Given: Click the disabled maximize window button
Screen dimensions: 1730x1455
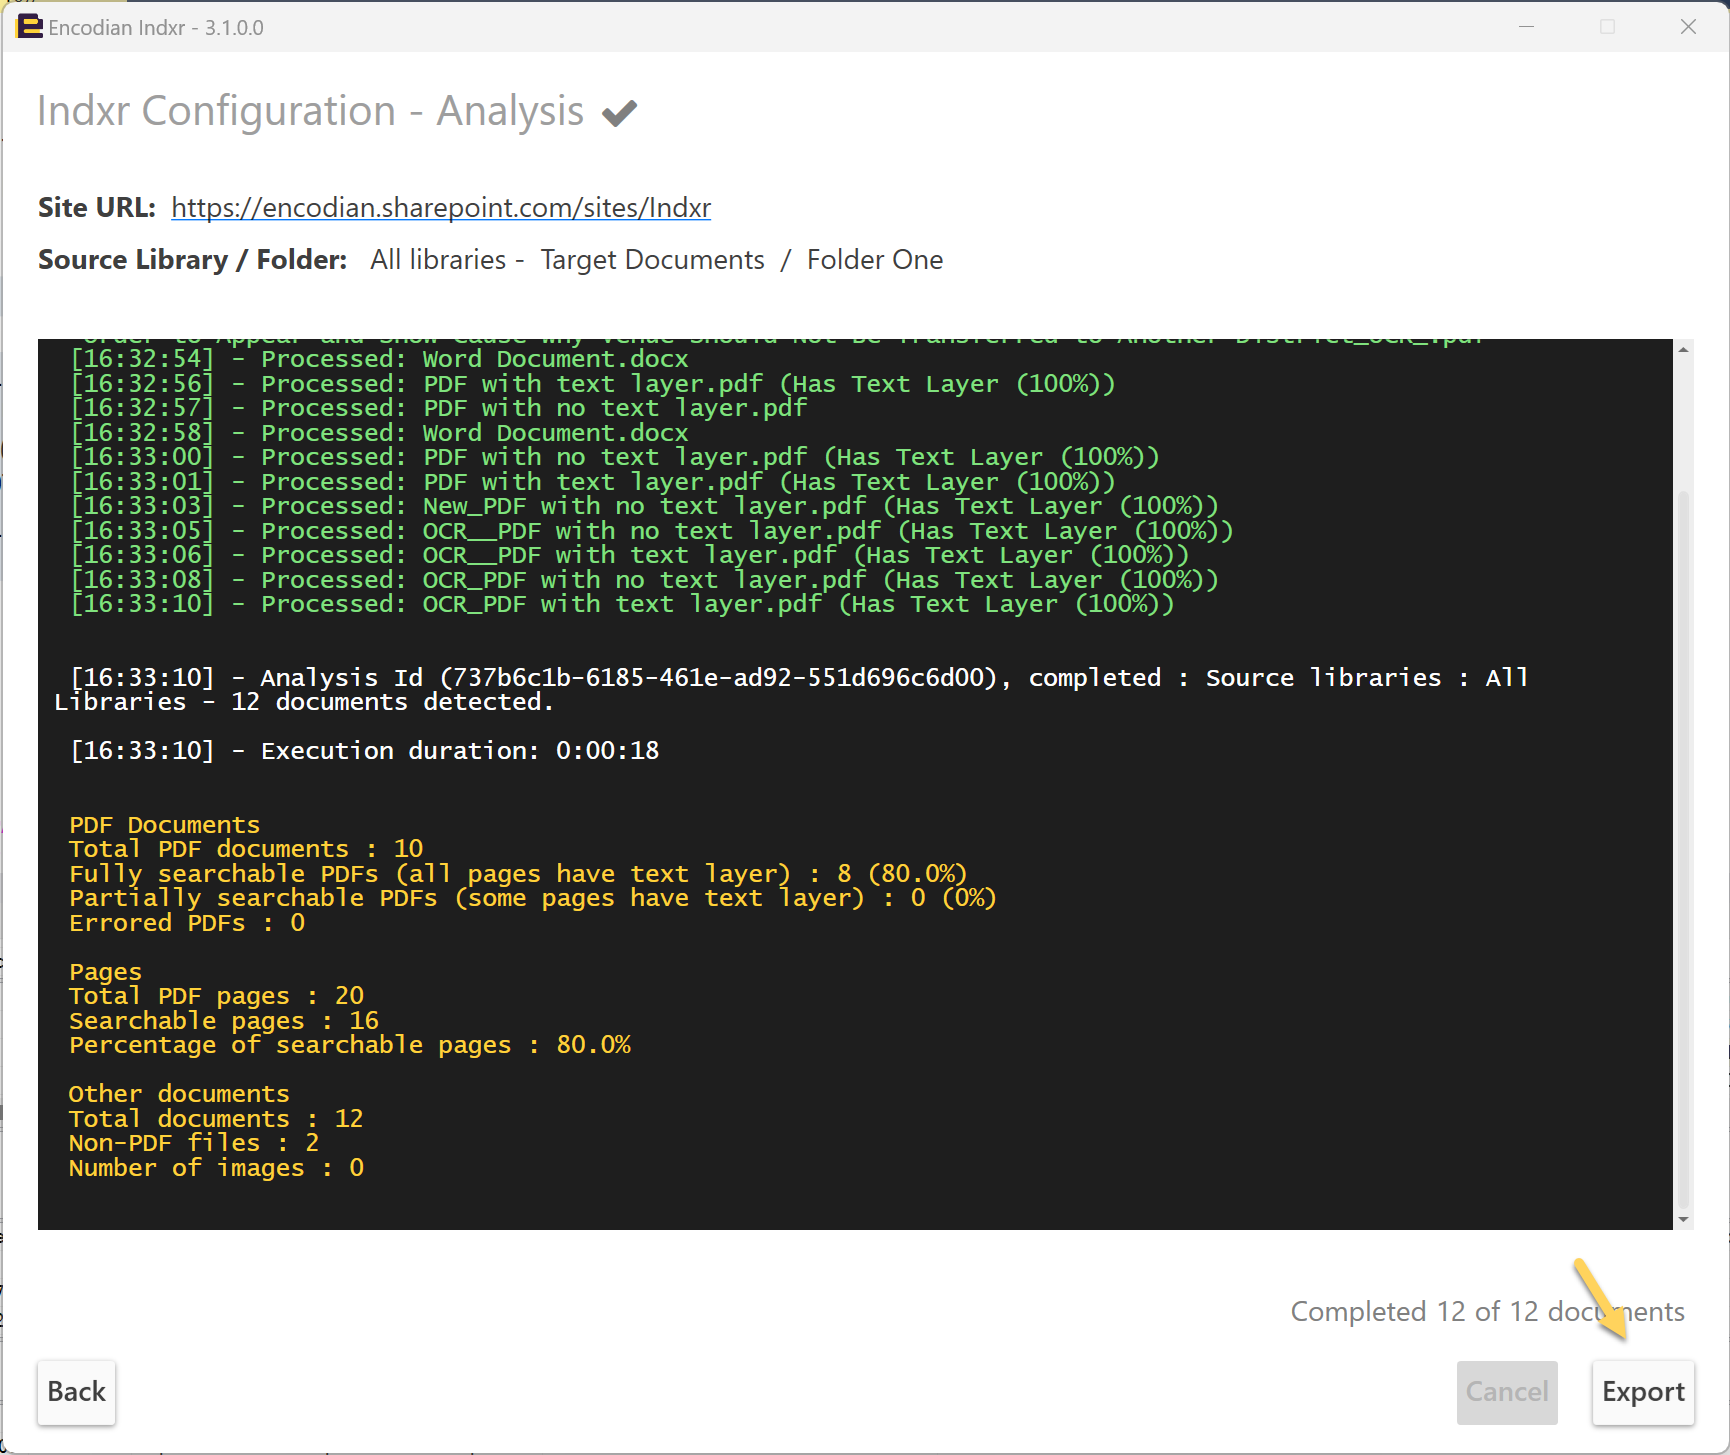Looking at the screenshot, I should (1607, 27).
